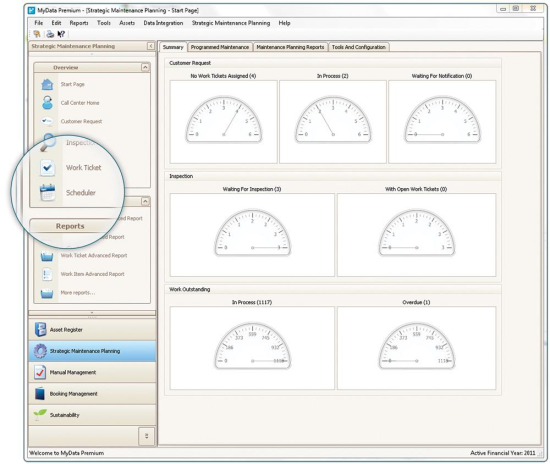Screen dimensions: 550x464
Task: Click the first toolbar icon below File menu
Action: 36,34
